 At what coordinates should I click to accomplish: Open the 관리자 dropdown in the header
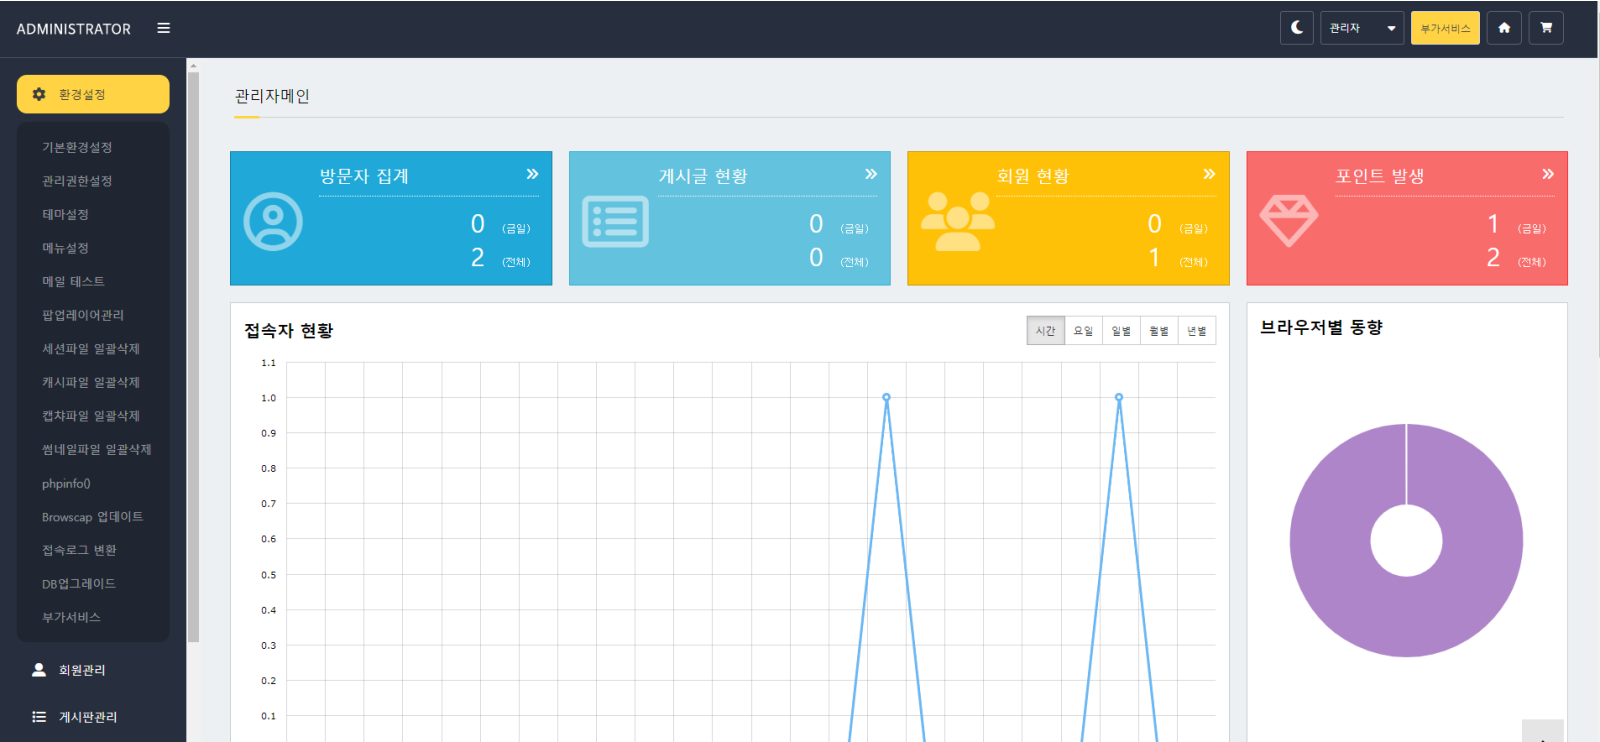coord(1362,28)
